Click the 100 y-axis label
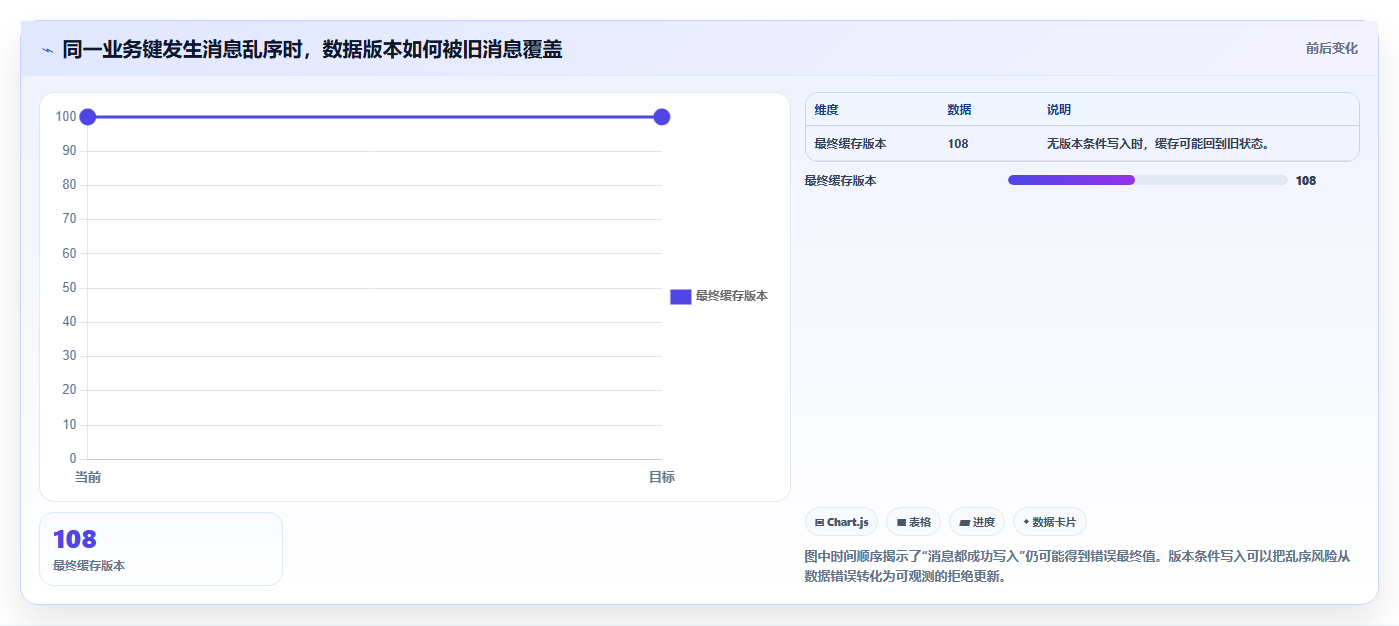Image resolution: width=1399 pixels, height=626 pixels. (66, 117)
